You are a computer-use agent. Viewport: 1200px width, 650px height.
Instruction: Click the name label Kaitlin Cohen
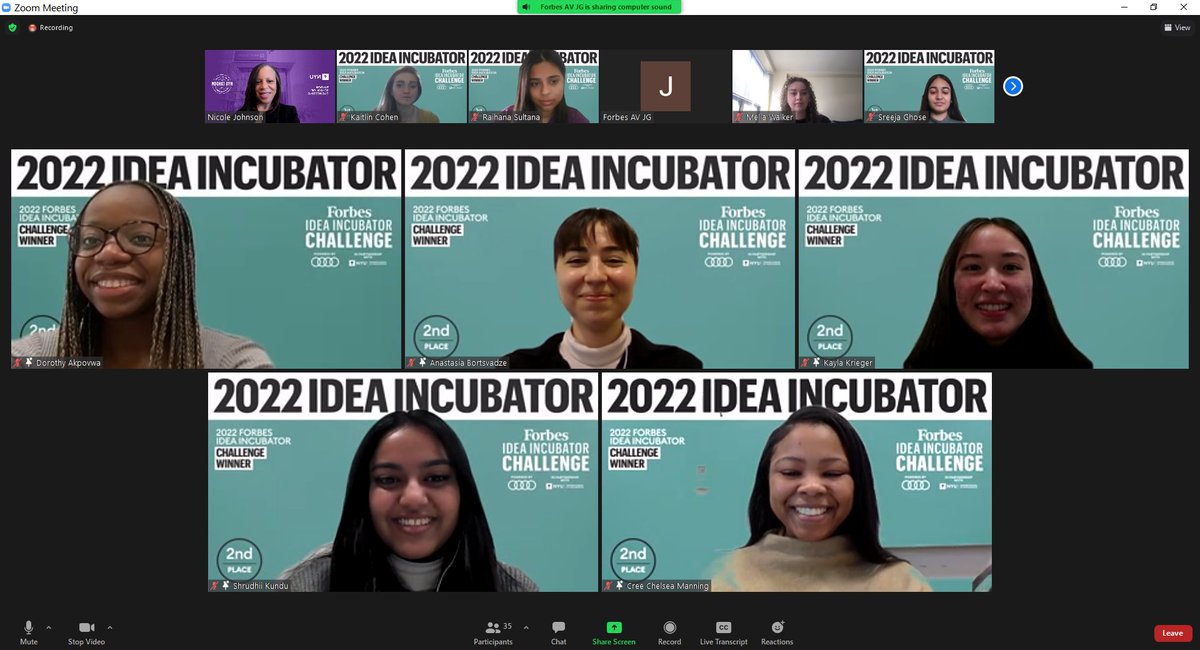click(375, 117)
